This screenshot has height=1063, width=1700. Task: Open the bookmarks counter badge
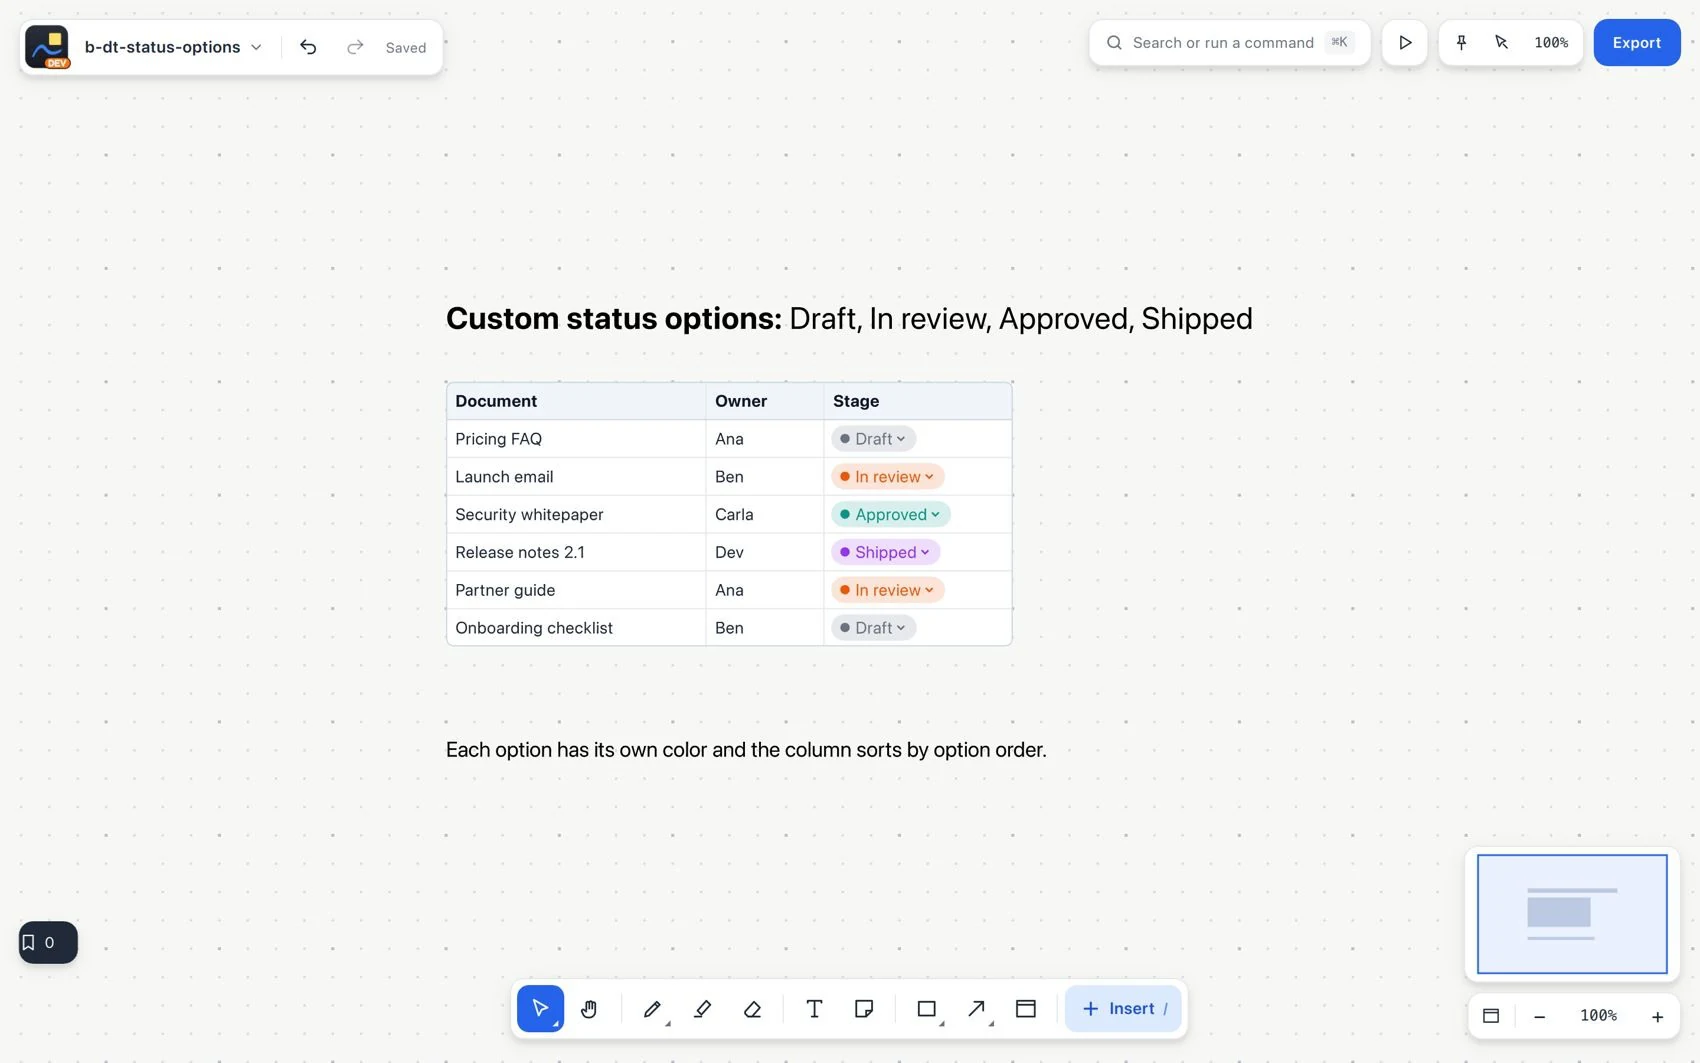click(48, 942)
